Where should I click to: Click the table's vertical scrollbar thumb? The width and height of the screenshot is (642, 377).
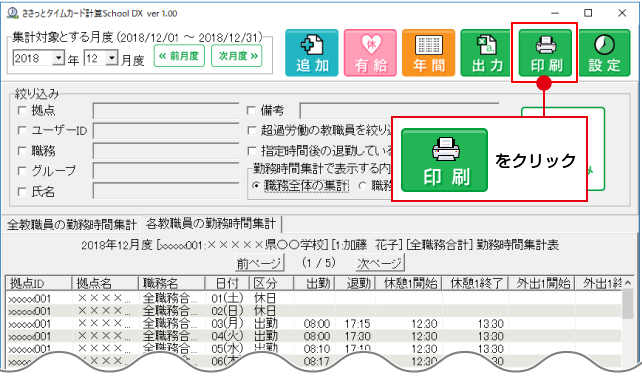[627, 304]
